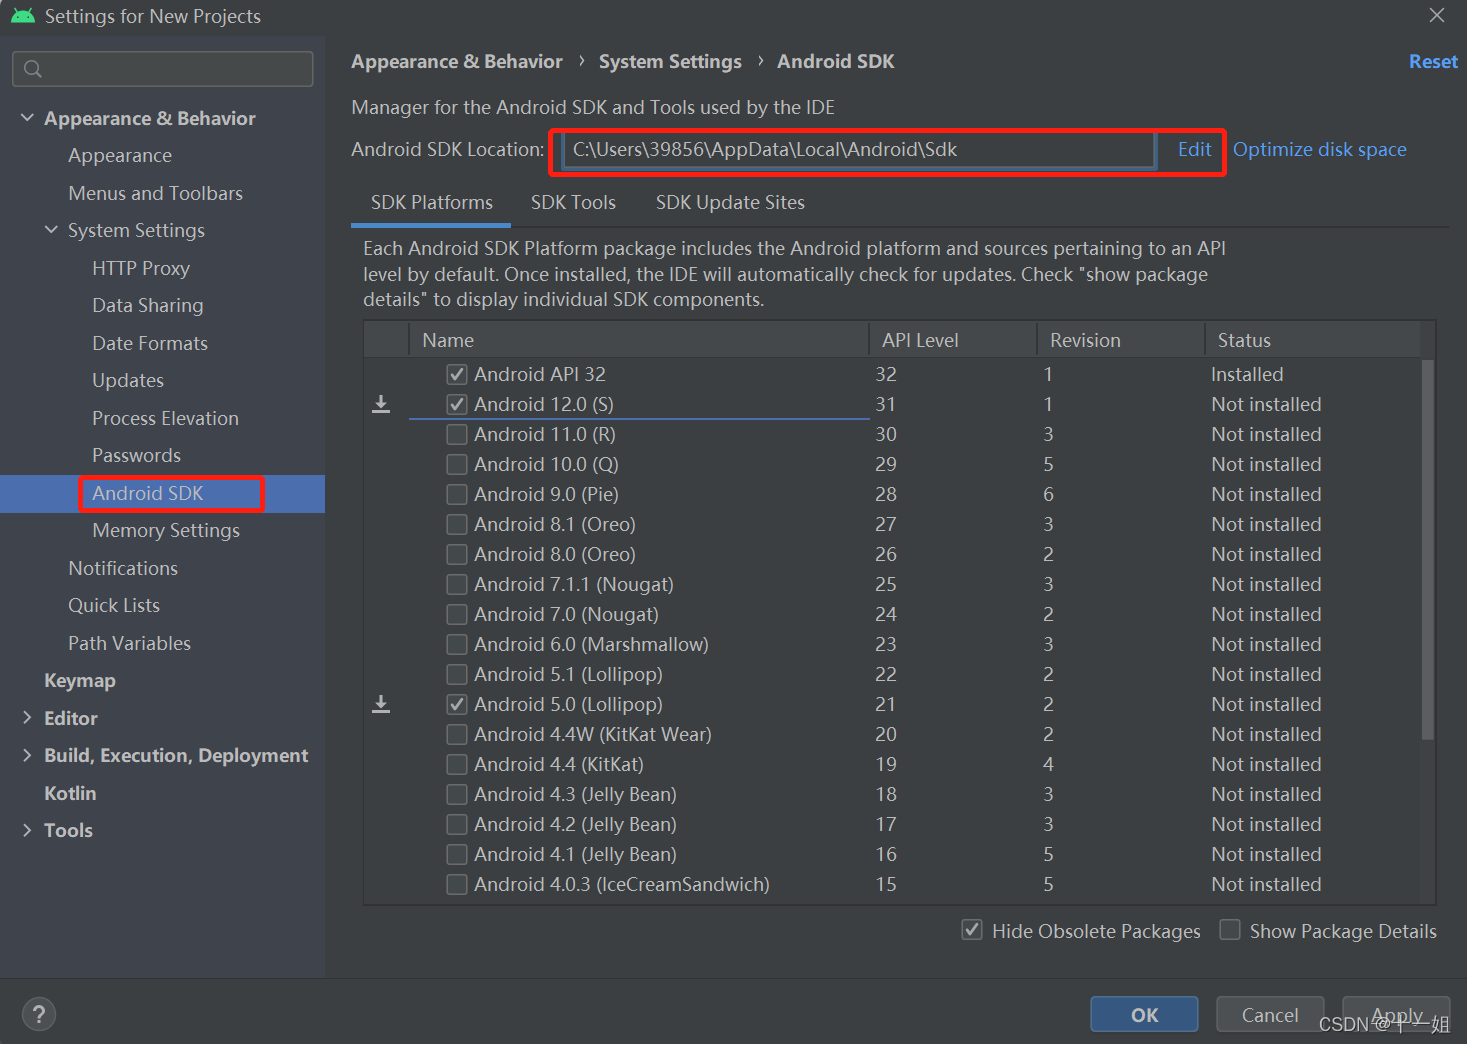Open Keymap settings
Viewport: 1467px width, 1044px height.
80,680
